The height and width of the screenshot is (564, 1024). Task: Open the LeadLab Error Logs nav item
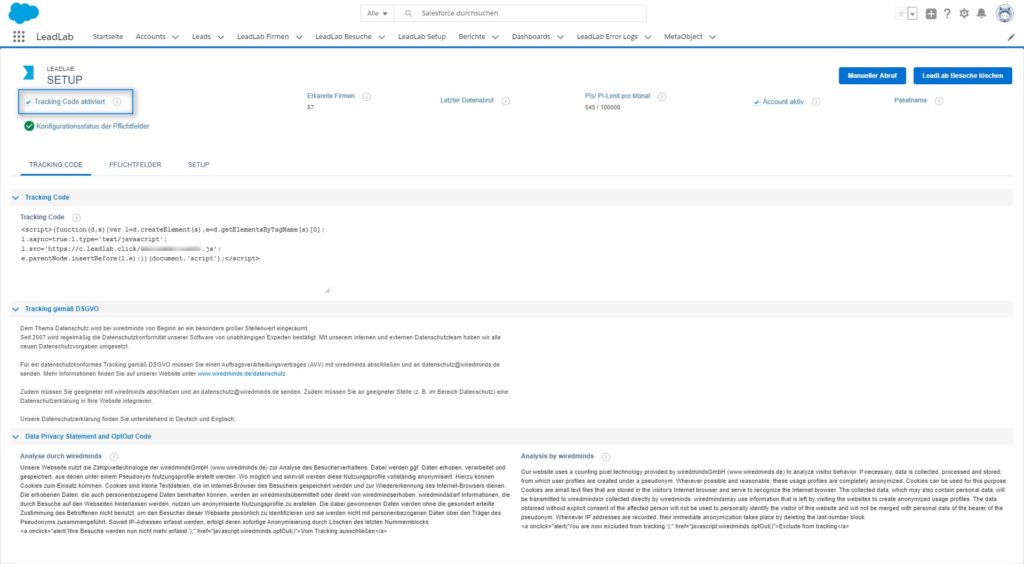(607, 37)
